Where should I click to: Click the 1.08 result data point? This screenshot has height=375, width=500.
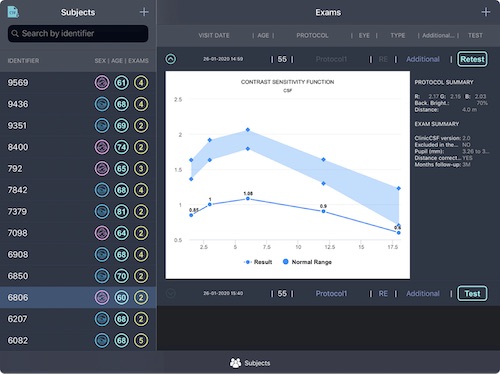pos(248,199)
